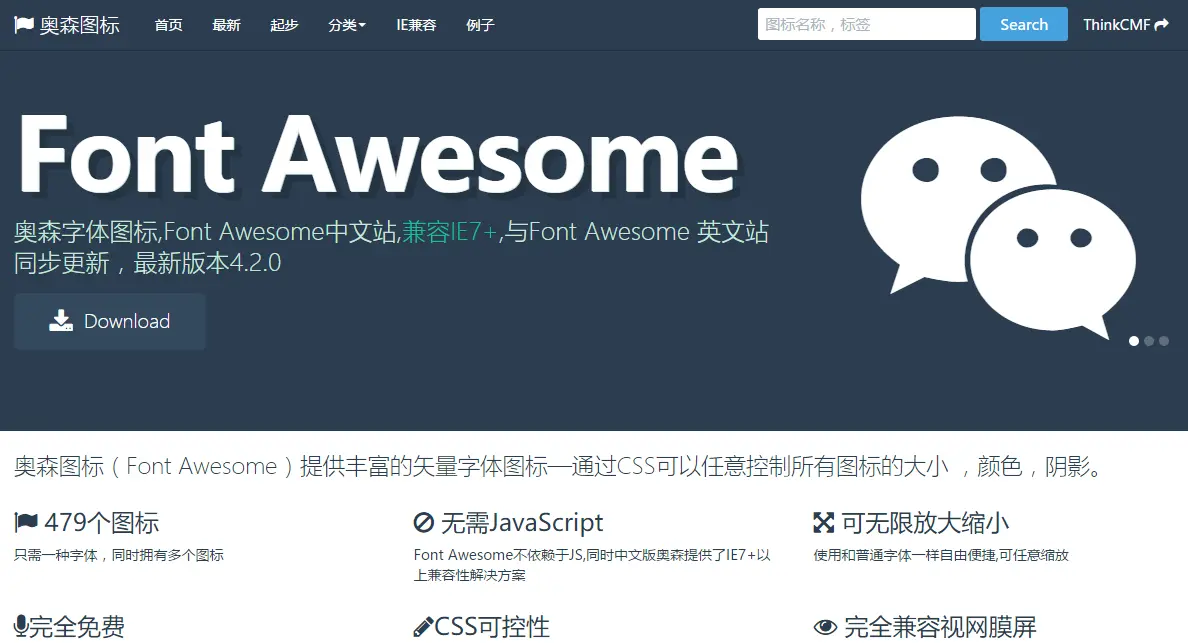This screenshot has width=1188, height=643.
Task: Click the flag icon beside 479个图标
Action: click(26, 522)
